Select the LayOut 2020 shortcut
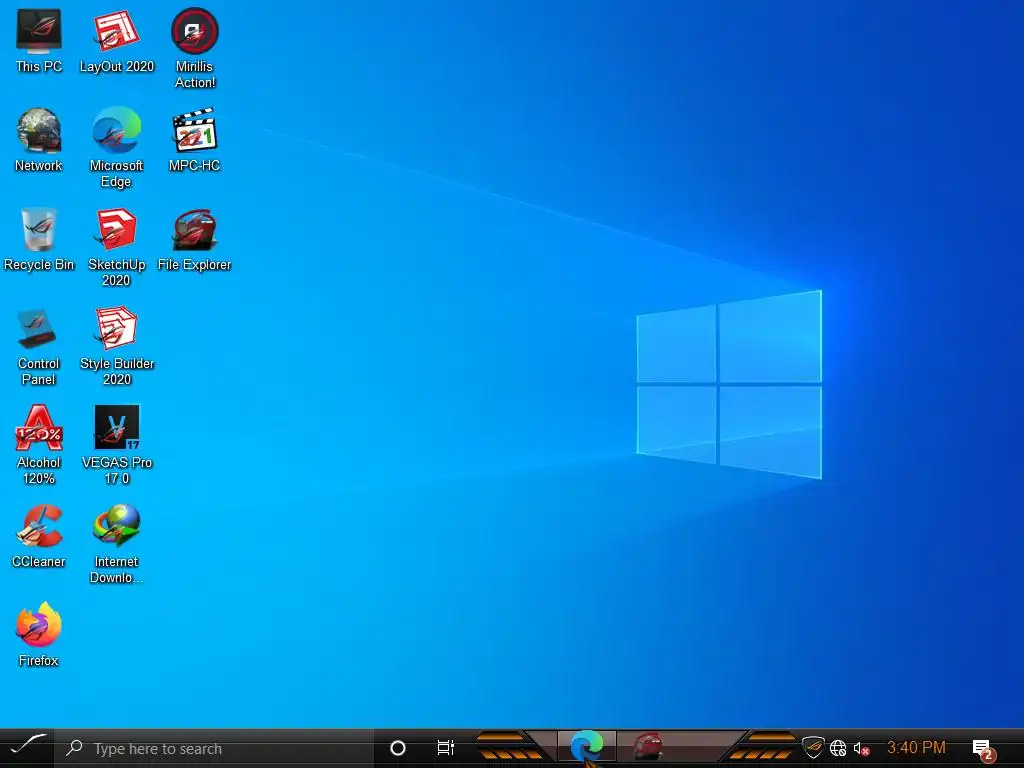 [x=116, y=41]
